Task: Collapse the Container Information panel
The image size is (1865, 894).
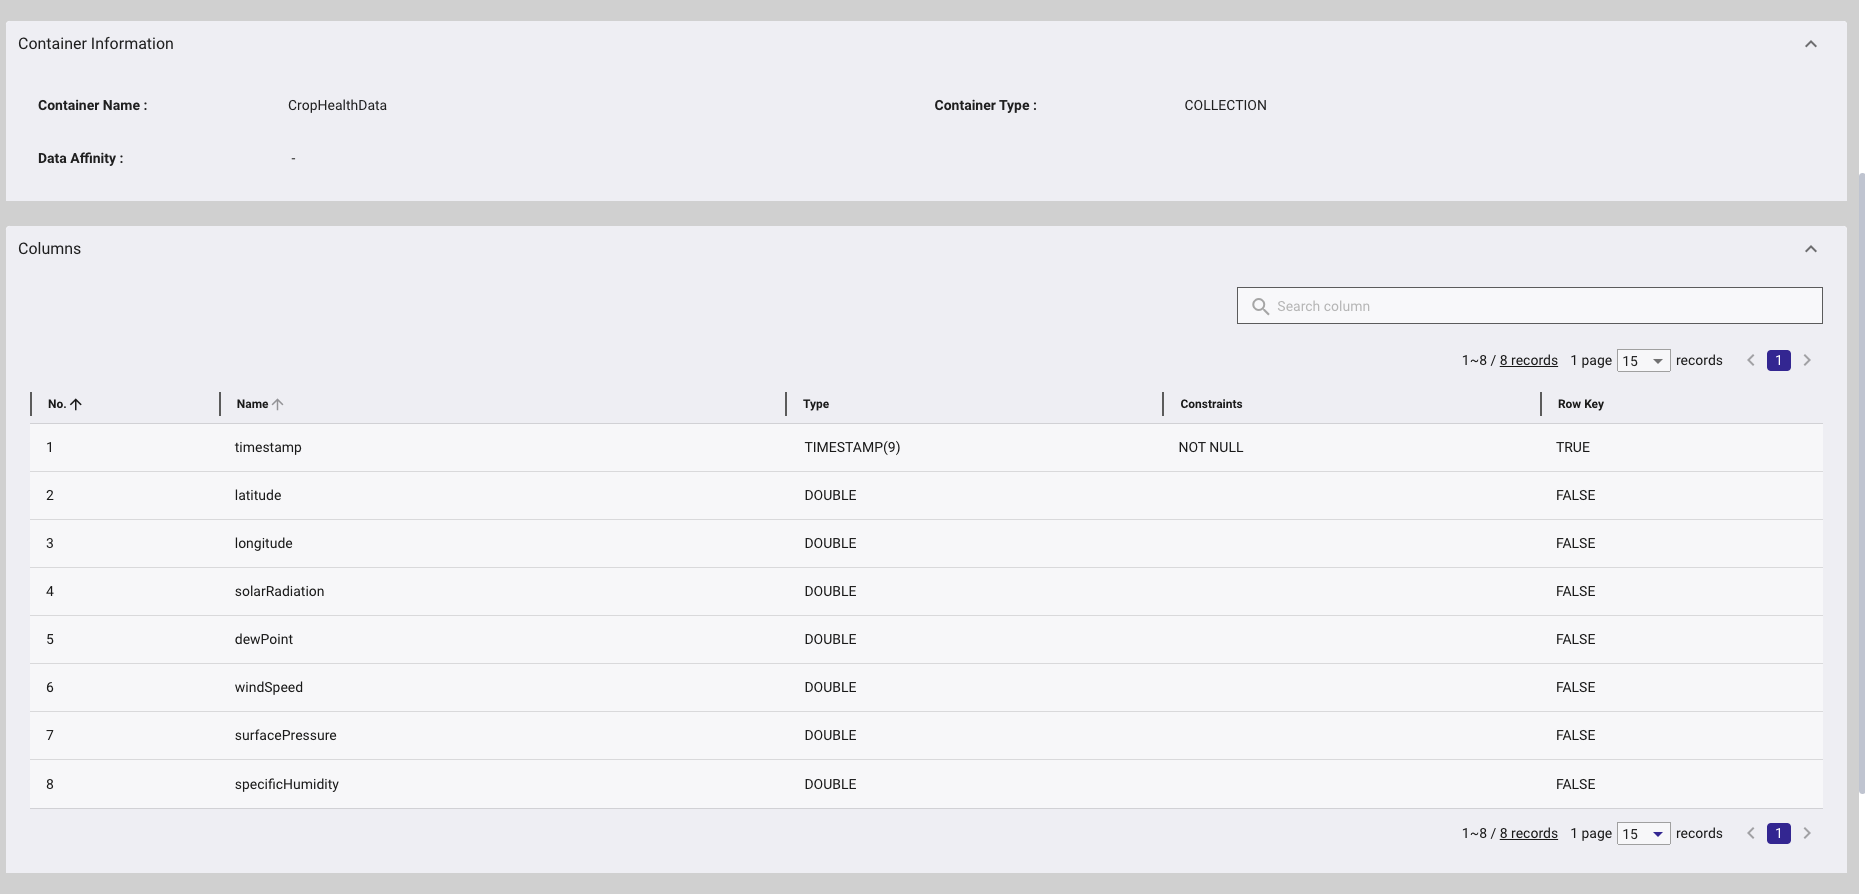Action: point(1810,44)
